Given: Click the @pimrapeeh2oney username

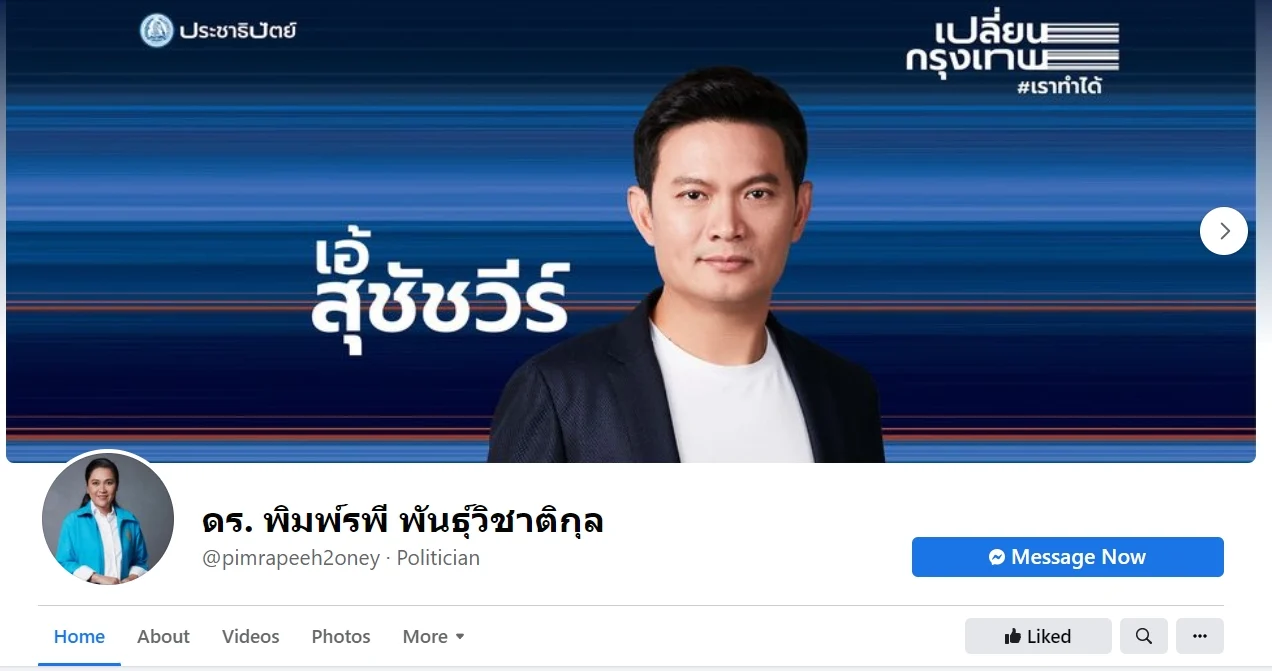Looking at the screenshot, I should [x=291, y=558].
